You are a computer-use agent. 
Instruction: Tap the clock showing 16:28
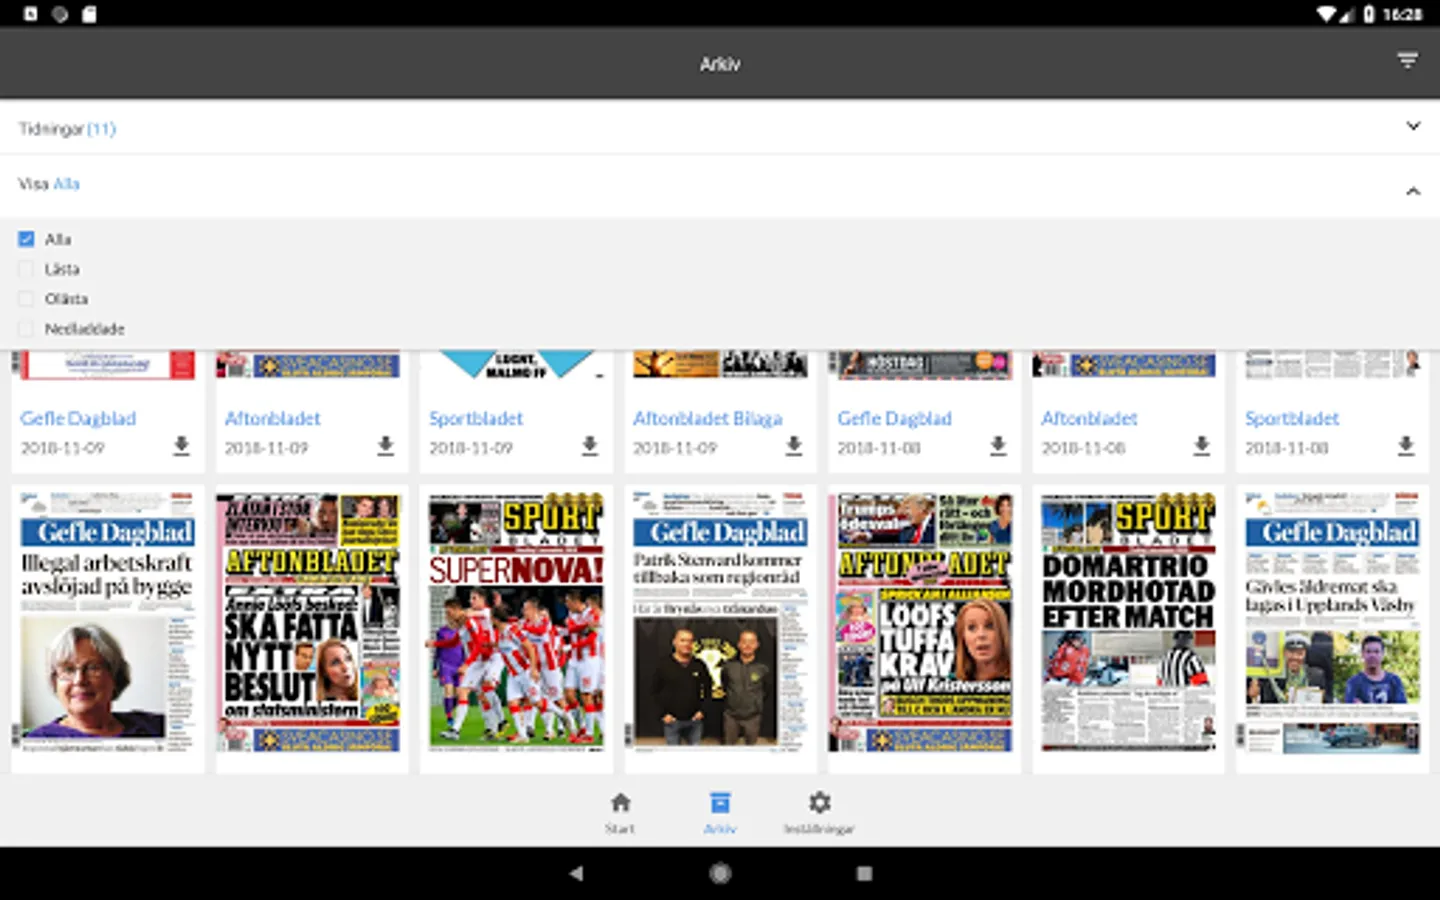(1403, 14)
